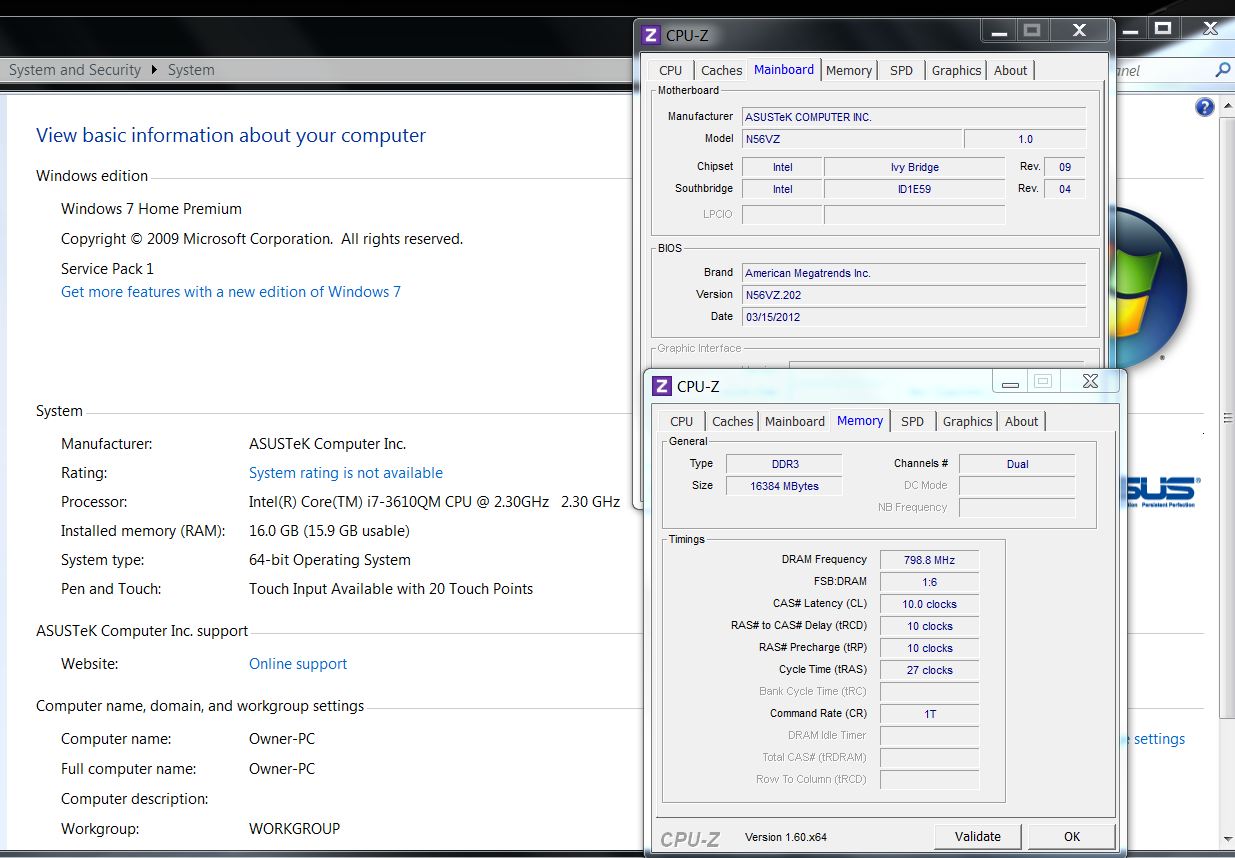Open the Graphics tab in the front CPU-Z window
1235x858 pixels.
[967, 421]
